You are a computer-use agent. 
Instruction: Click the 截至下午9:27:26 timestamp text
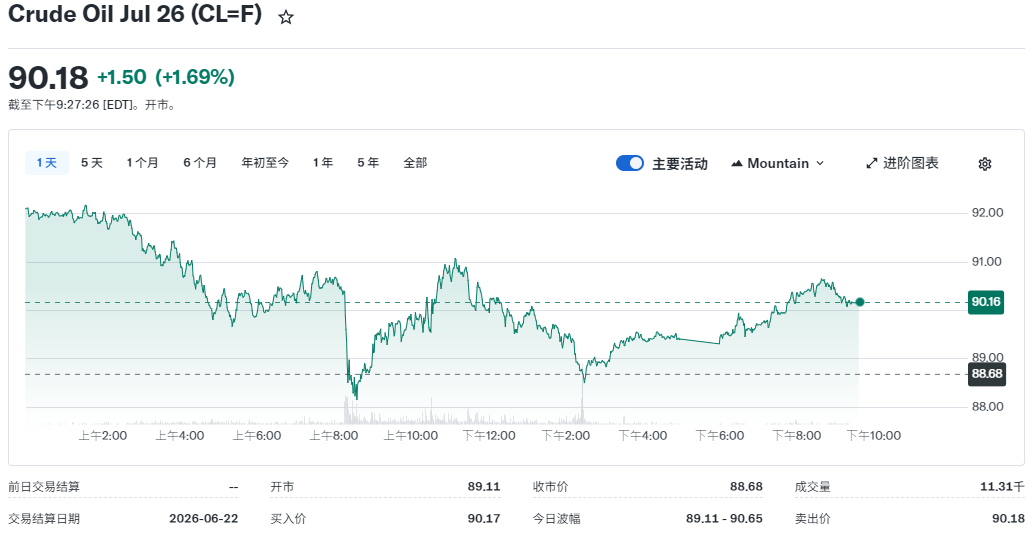pos(92,105)
